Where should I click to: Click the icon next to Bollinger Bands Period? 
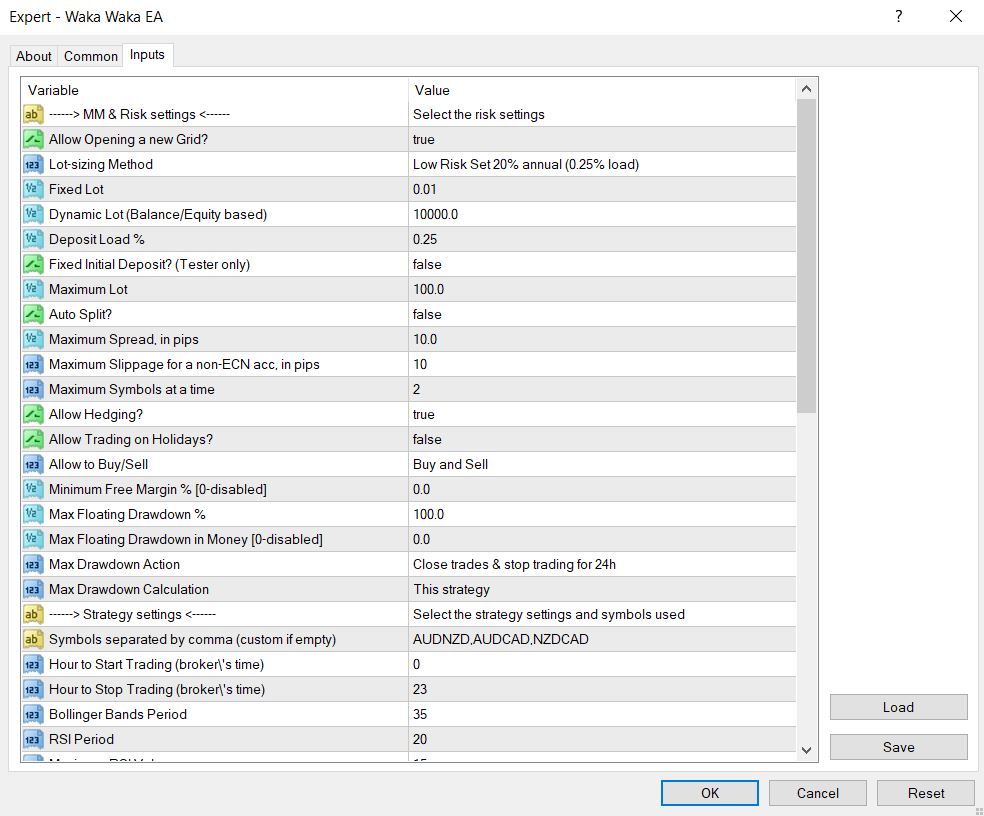point(33,714)
